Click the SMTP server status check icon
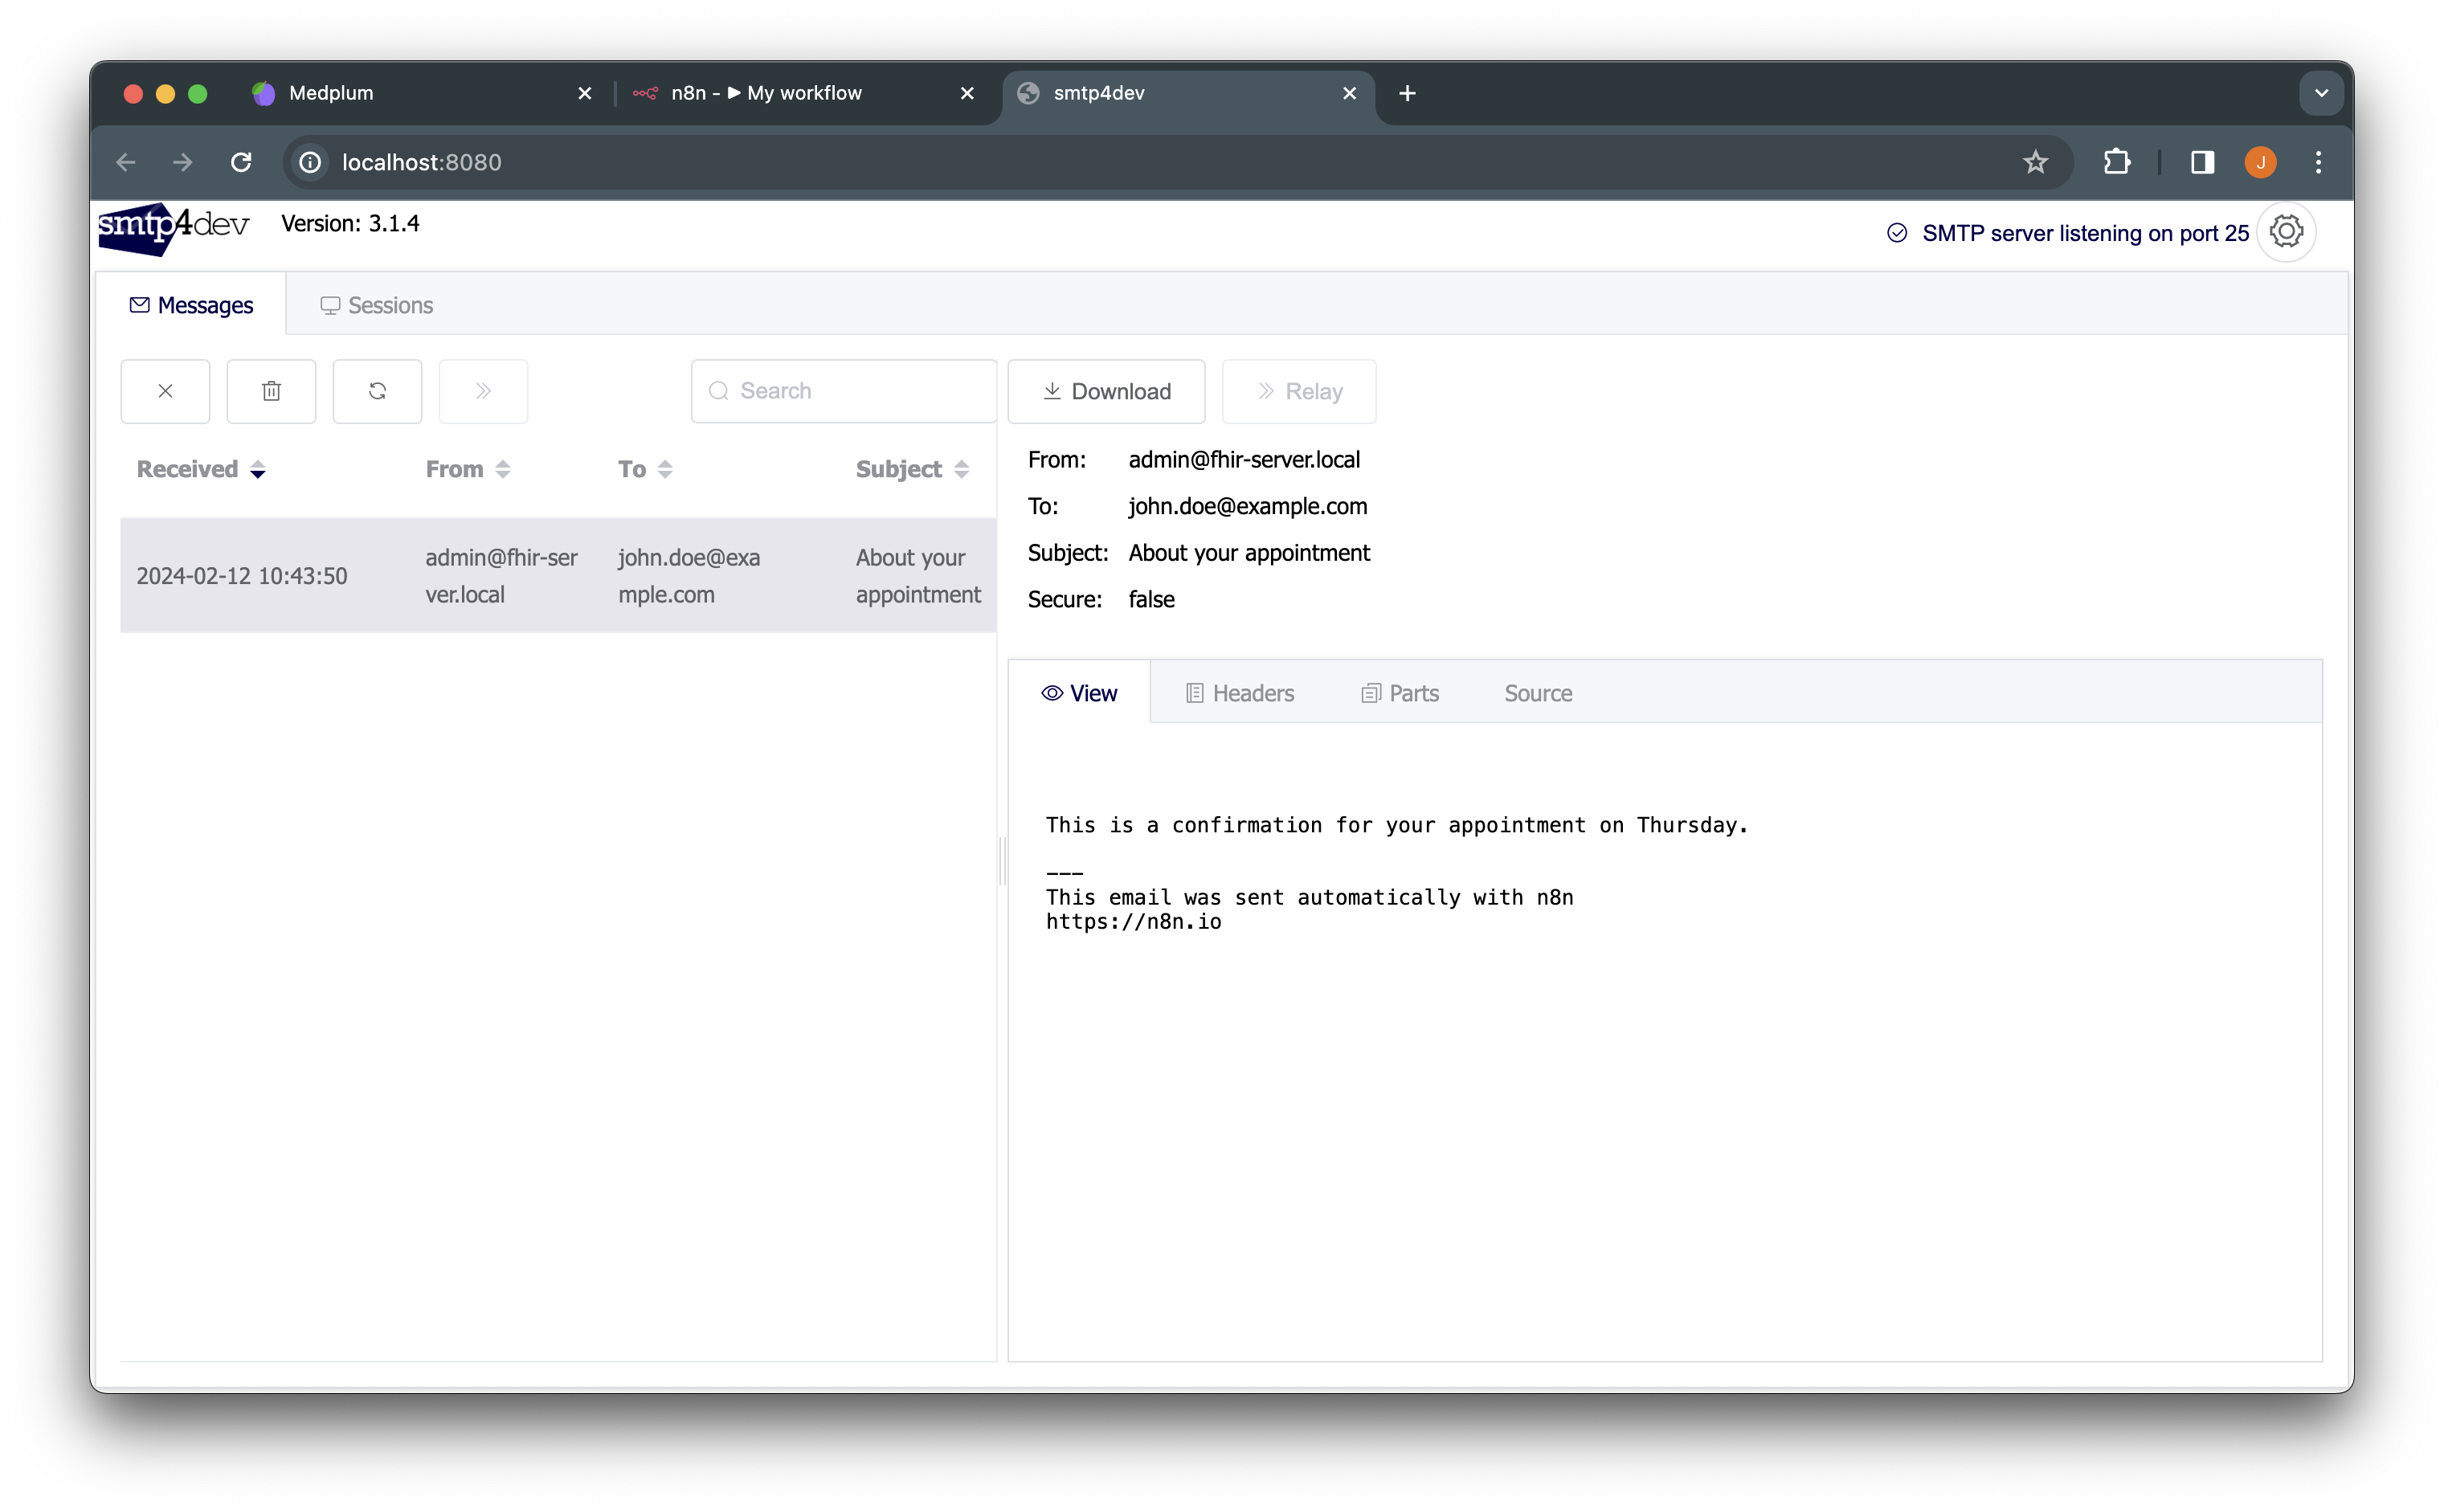The image size is (2444, 1512). coord(1897,233)
